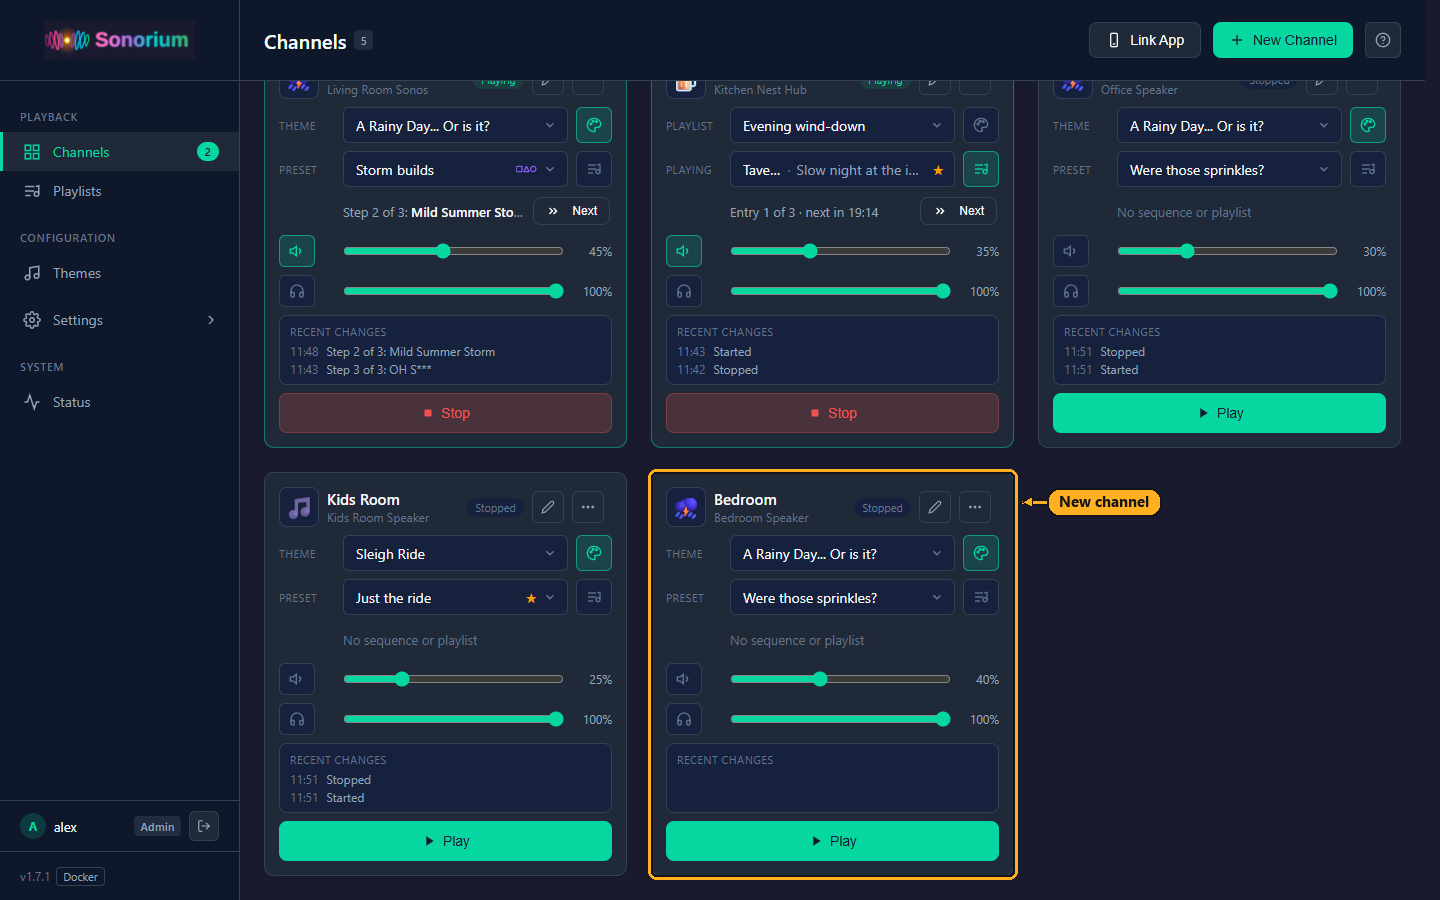
Task: Click the palette icon in Kitchen Nest Hub card
Action: pos(981,125)
